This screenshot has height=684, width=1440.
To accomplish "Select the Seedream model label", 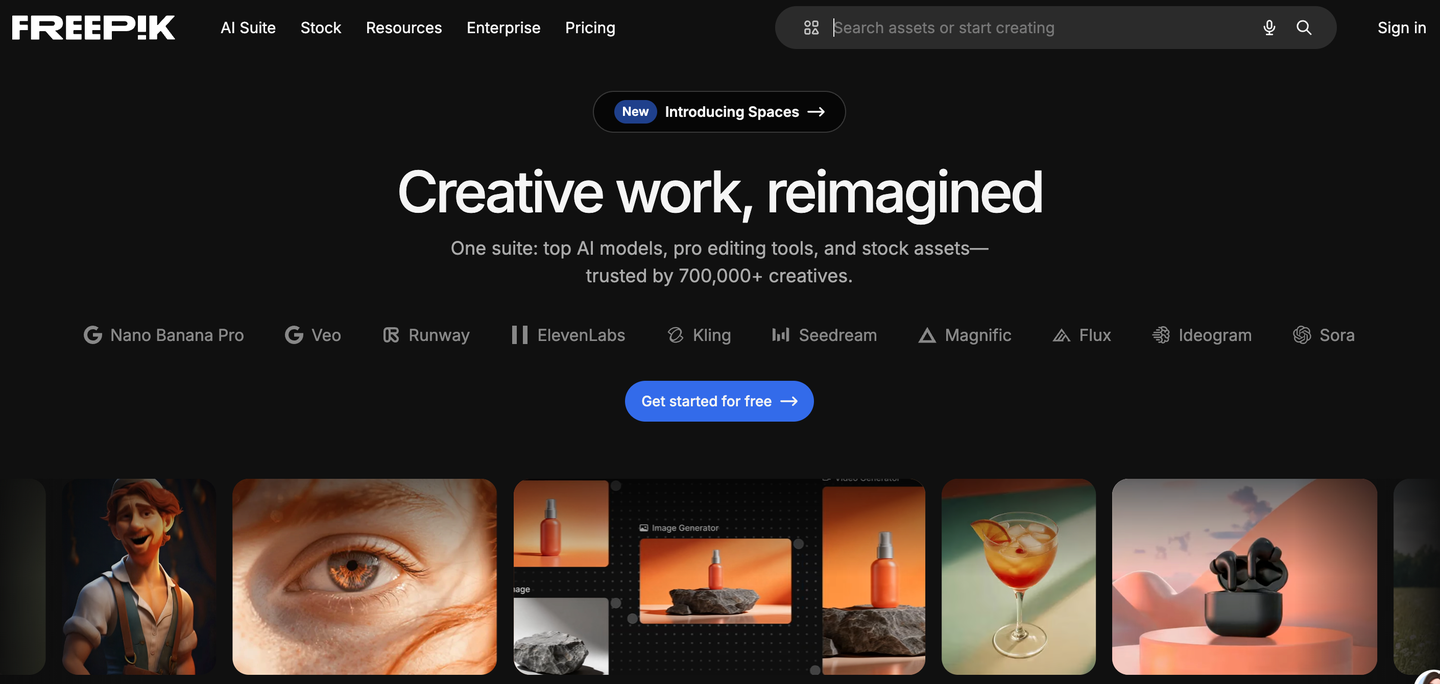I will click(838, 335).
